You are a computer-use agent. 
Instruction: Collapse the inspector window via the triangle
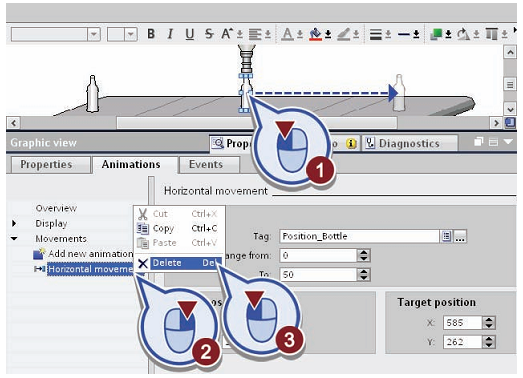[508, 142]
